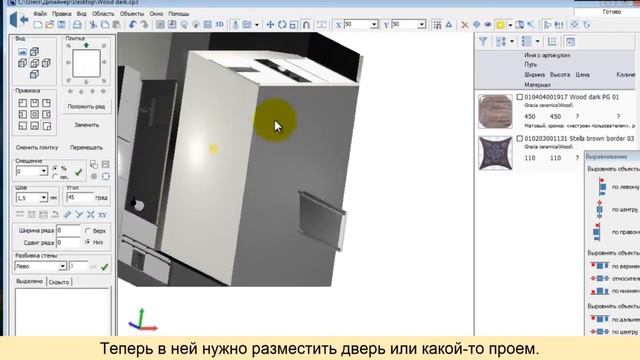
Task: Cut selection with the scissors icon
Action: [x=93, y=25]
